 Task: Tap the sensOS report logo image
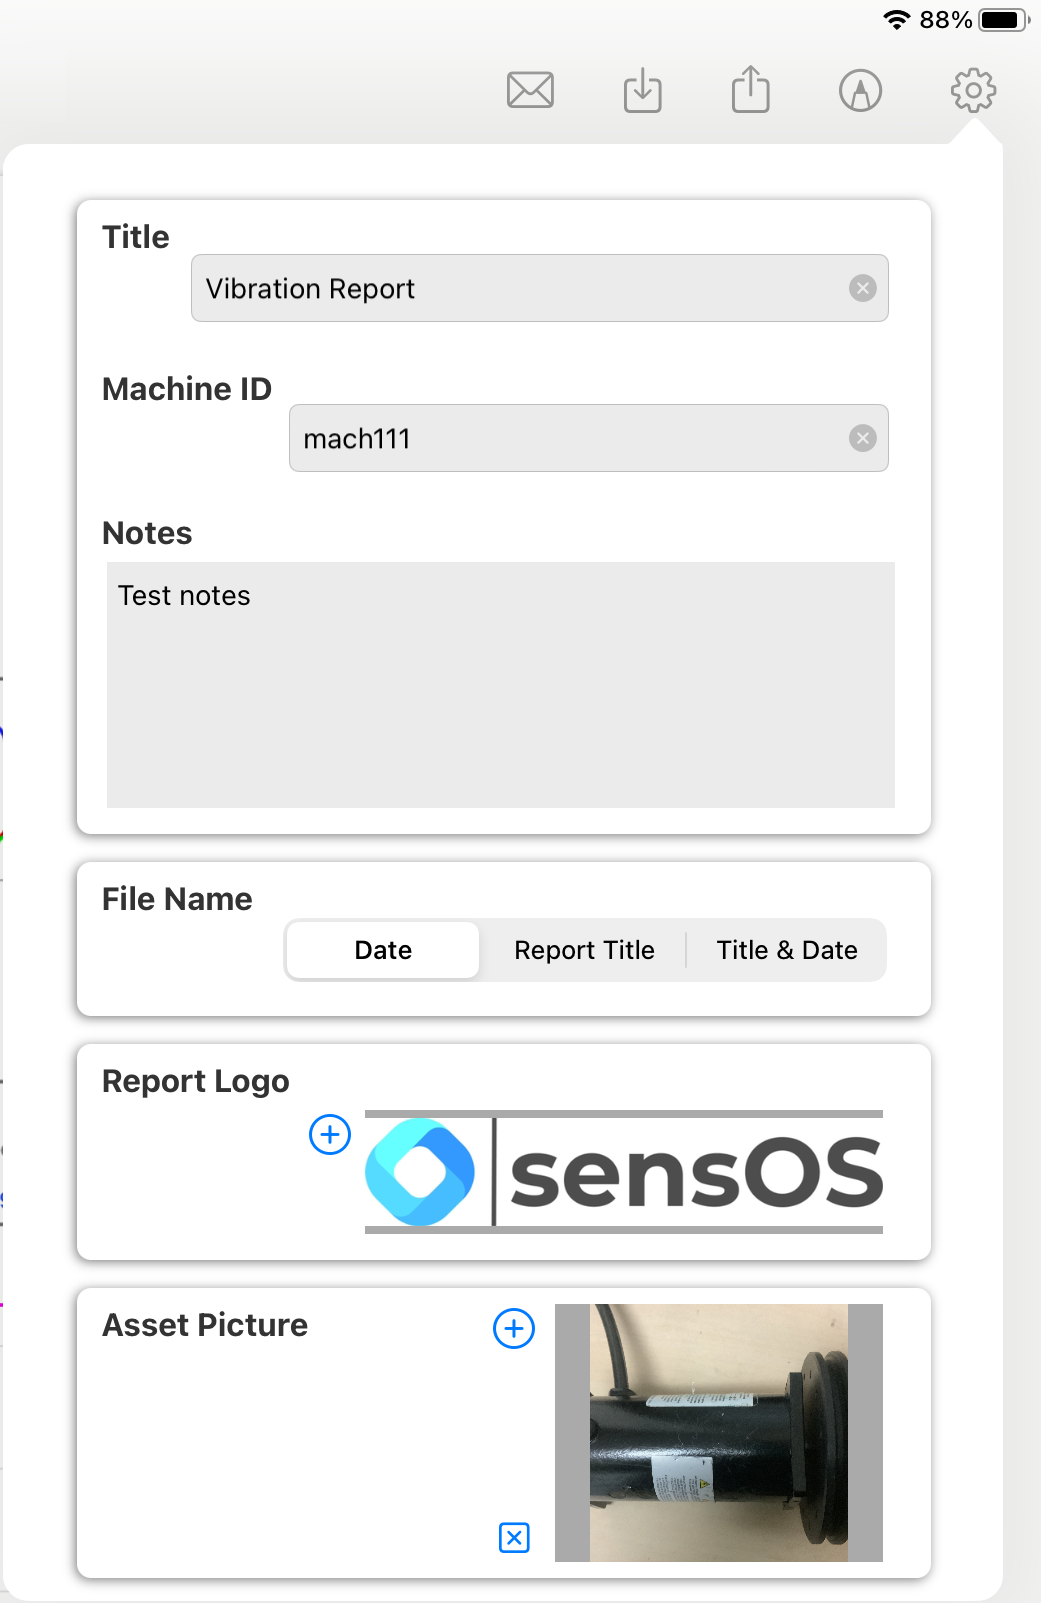coord(624,1172)
